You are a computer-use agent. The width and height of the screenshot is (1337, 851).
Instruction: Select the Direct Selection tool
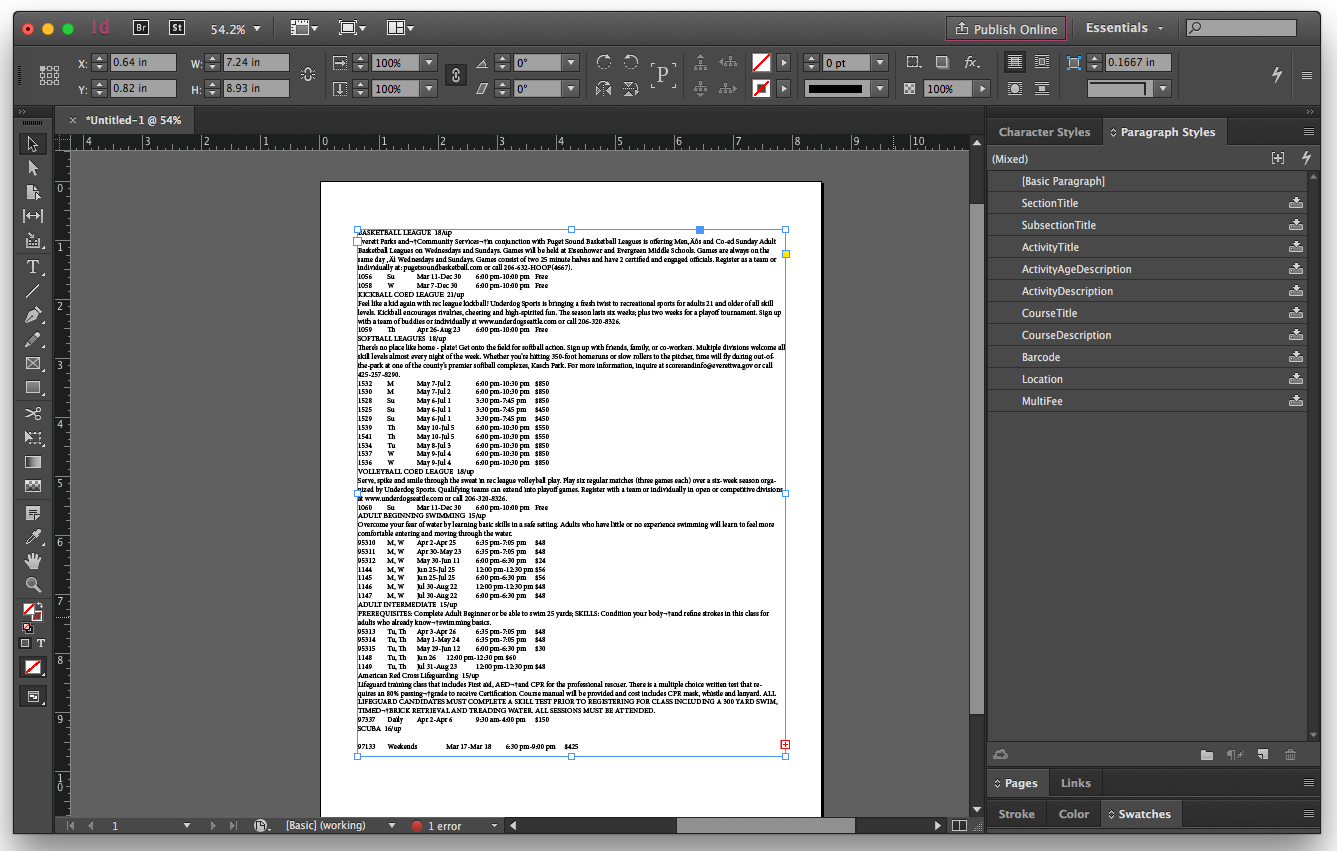[x=33, y=168]
